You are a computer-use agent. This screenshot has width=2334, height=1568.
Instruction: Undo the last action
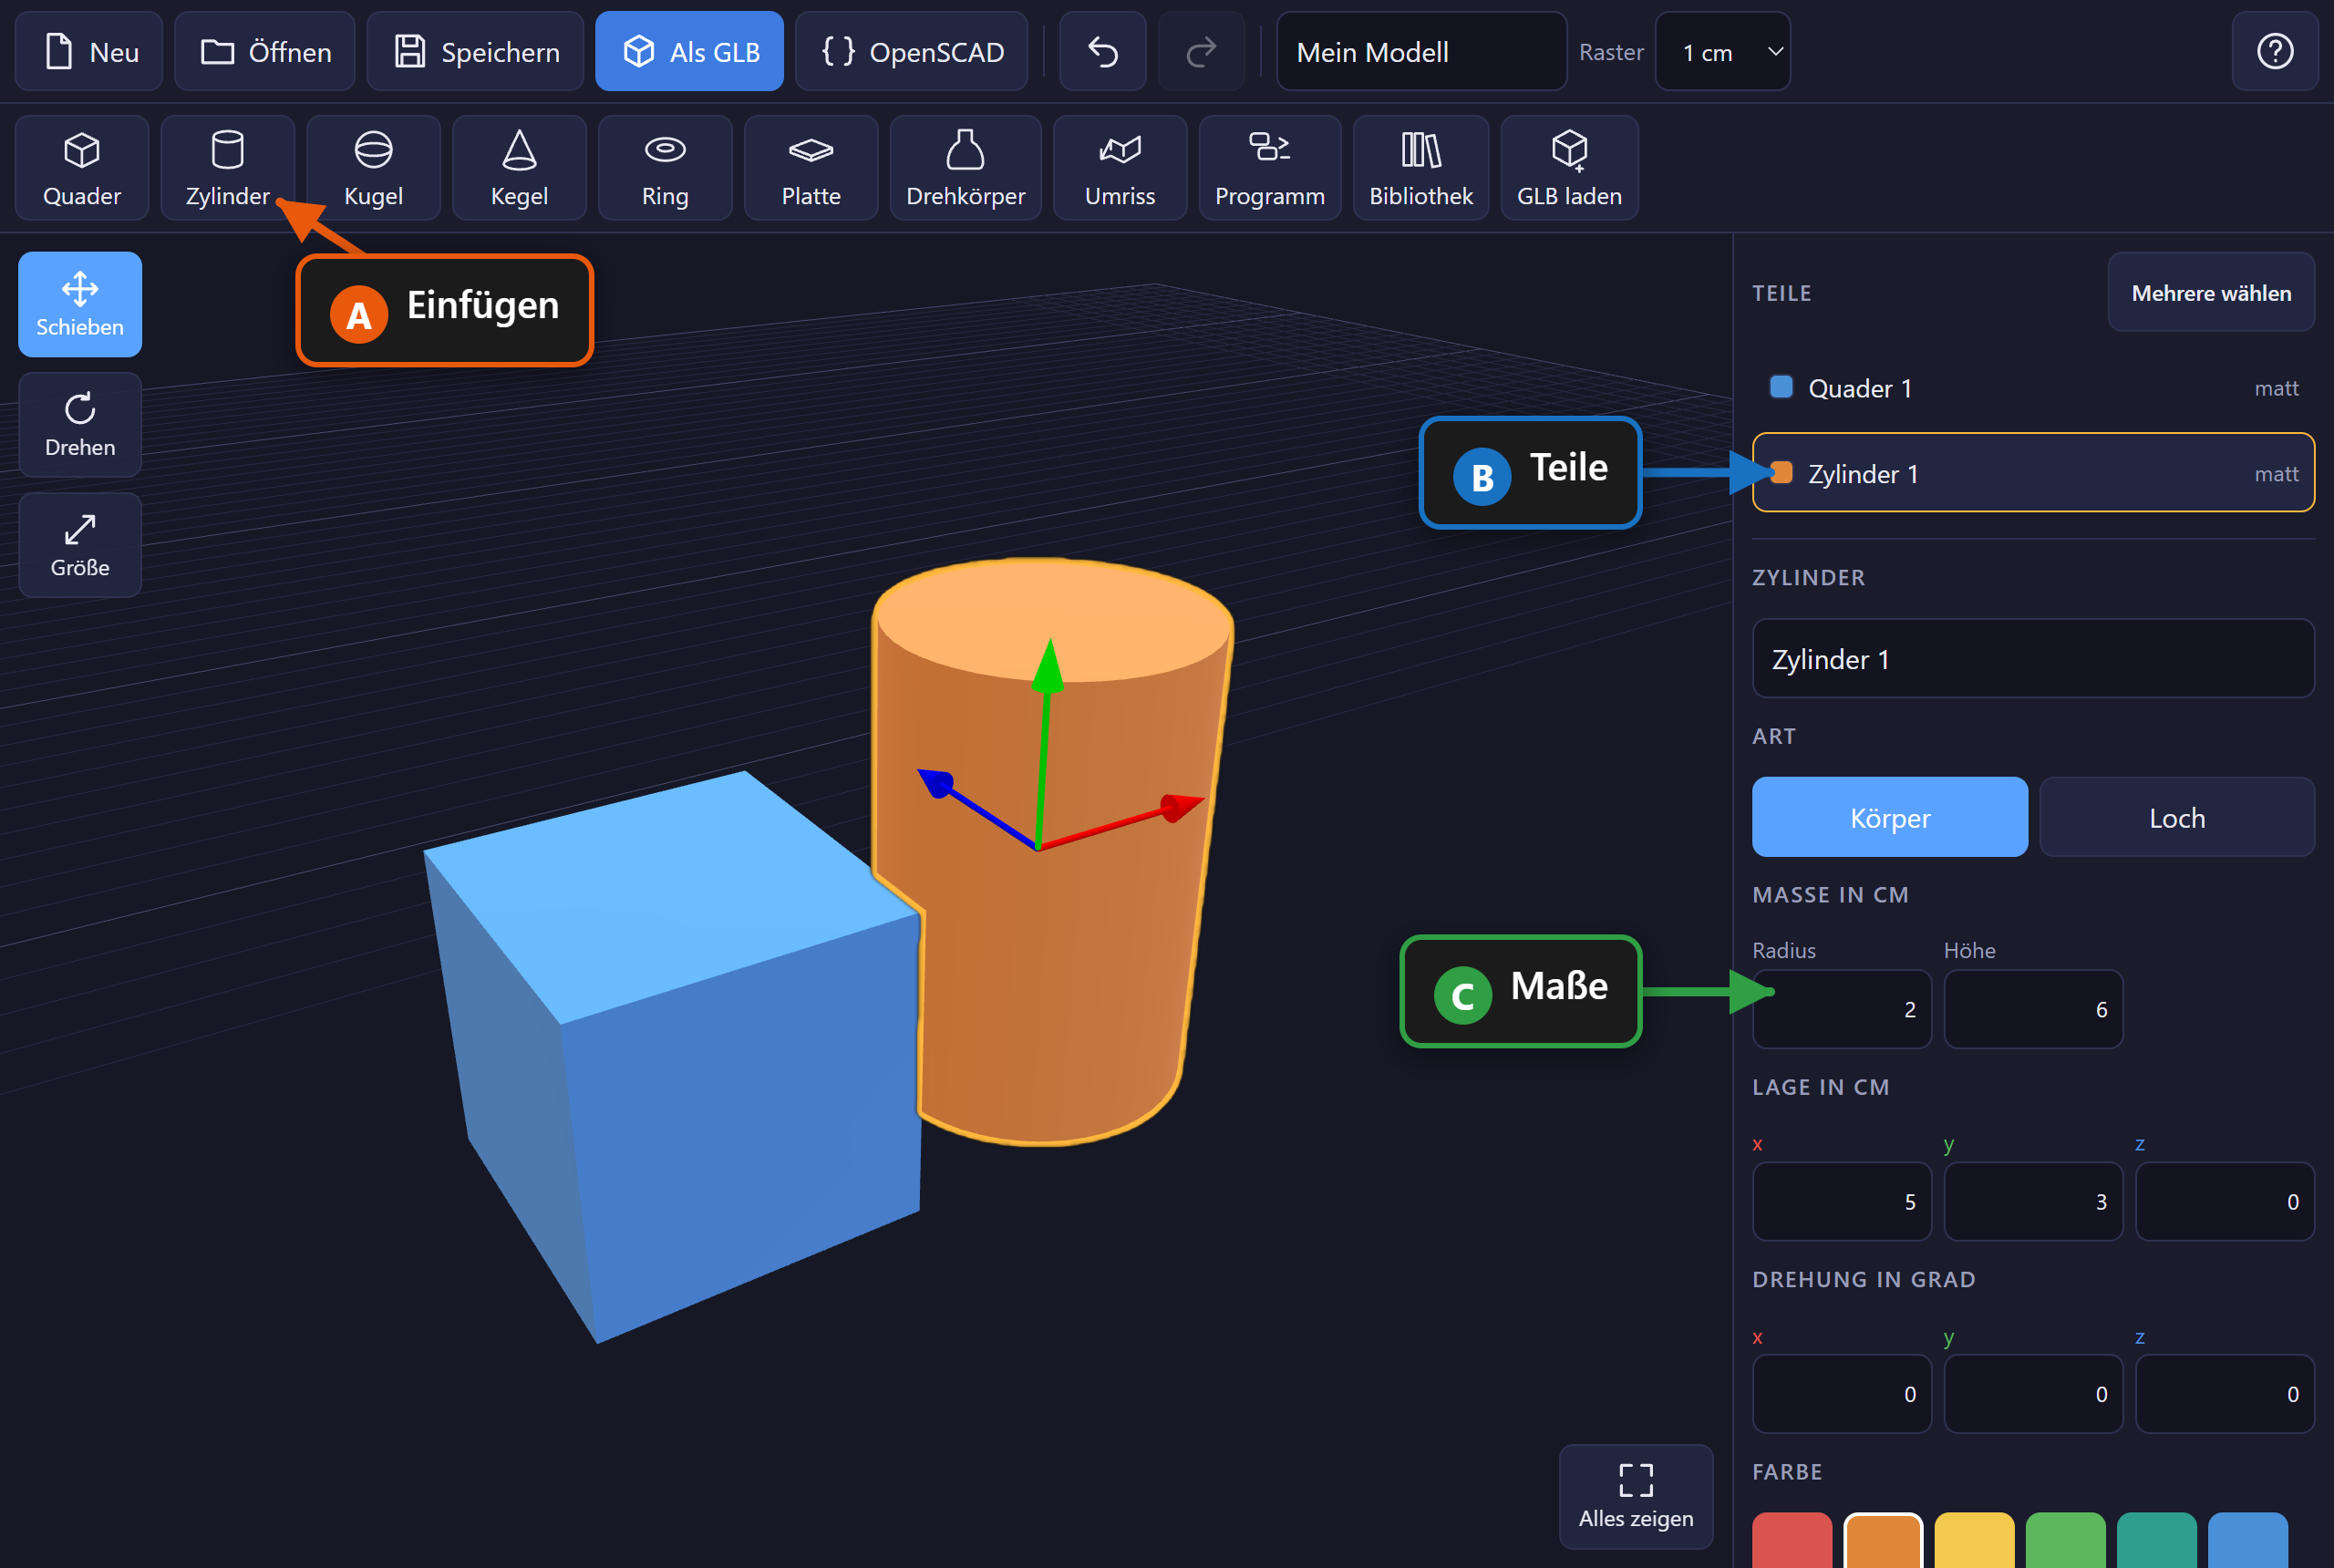tap(1103, 51)
